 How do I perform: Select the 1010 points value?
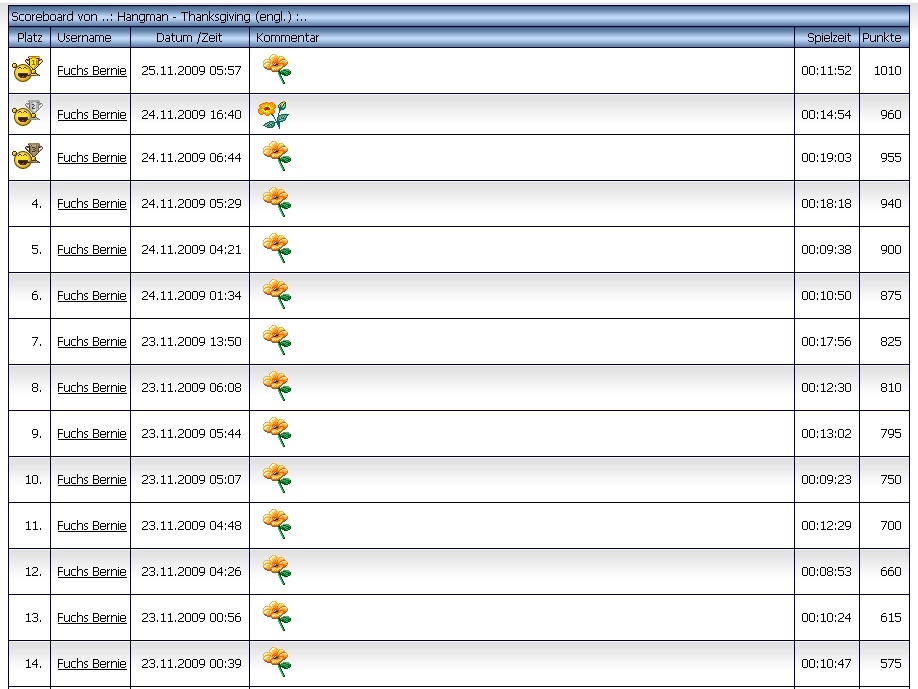pos(888,70)
